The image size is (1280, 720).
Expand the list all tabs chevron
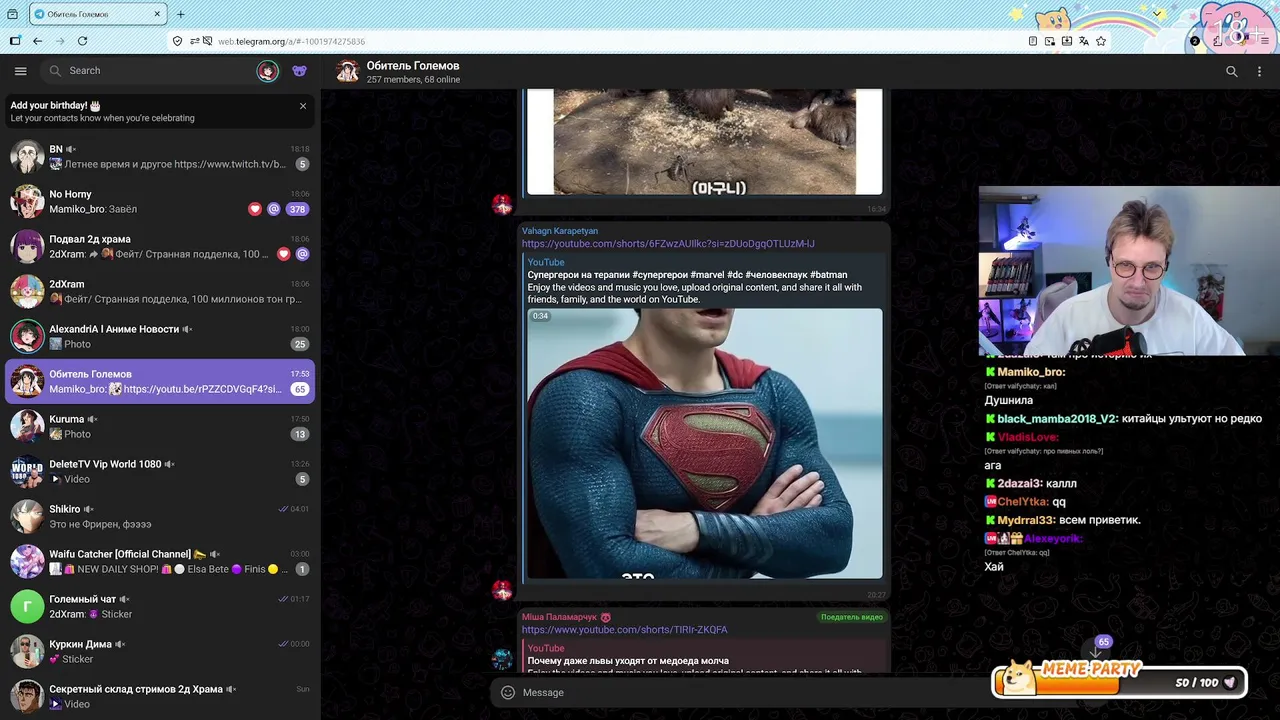[x=1158, y=14]
